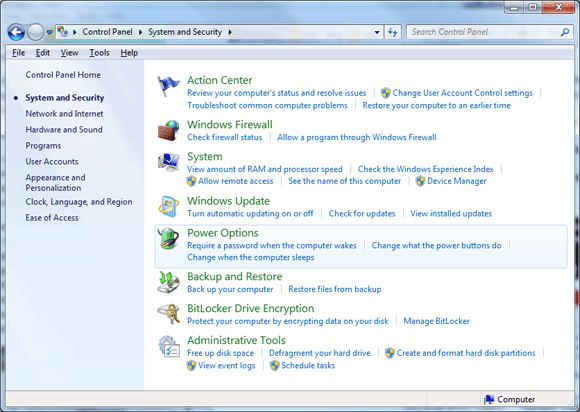Click the Administrative Tools gear icon
The height and width of the screenshot is (412, 580).
point(168,346)
